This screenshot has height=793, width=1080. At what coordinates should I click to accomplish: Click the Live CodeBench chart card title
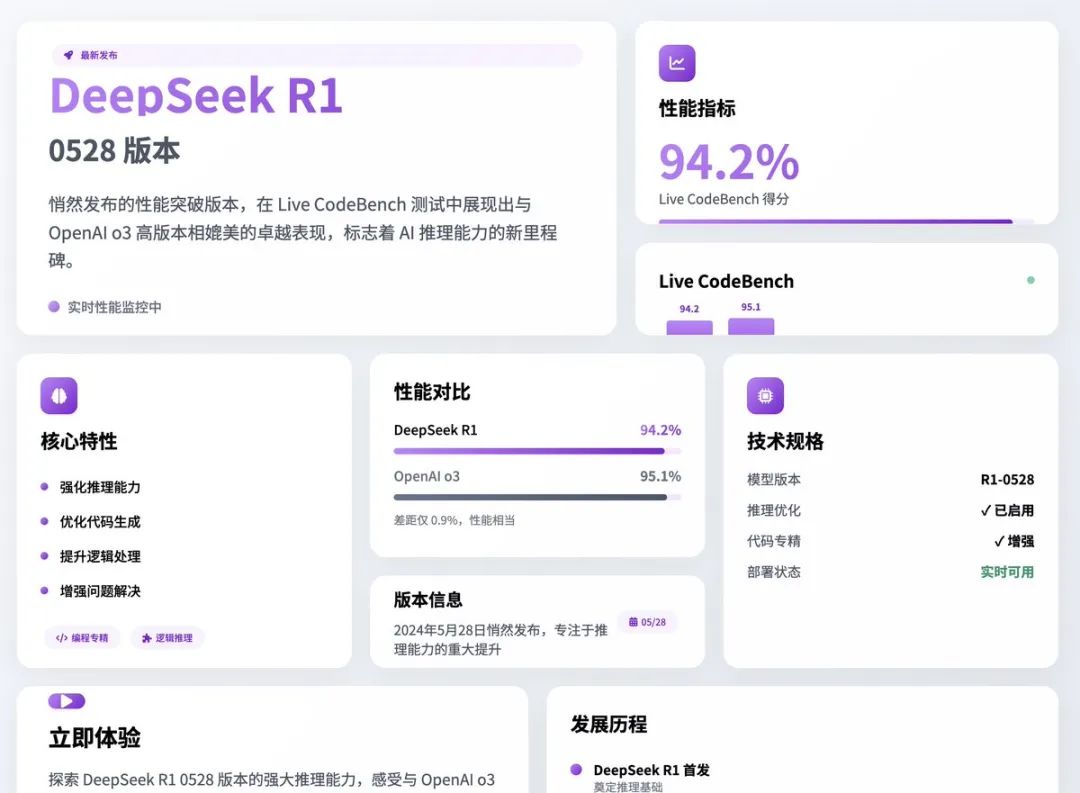point(726,281)
